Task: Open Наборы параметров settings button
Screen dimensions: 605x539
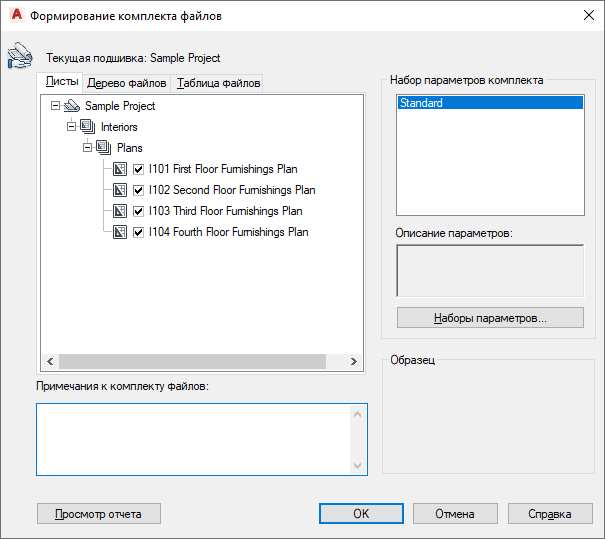Action: tap(490, 318)
